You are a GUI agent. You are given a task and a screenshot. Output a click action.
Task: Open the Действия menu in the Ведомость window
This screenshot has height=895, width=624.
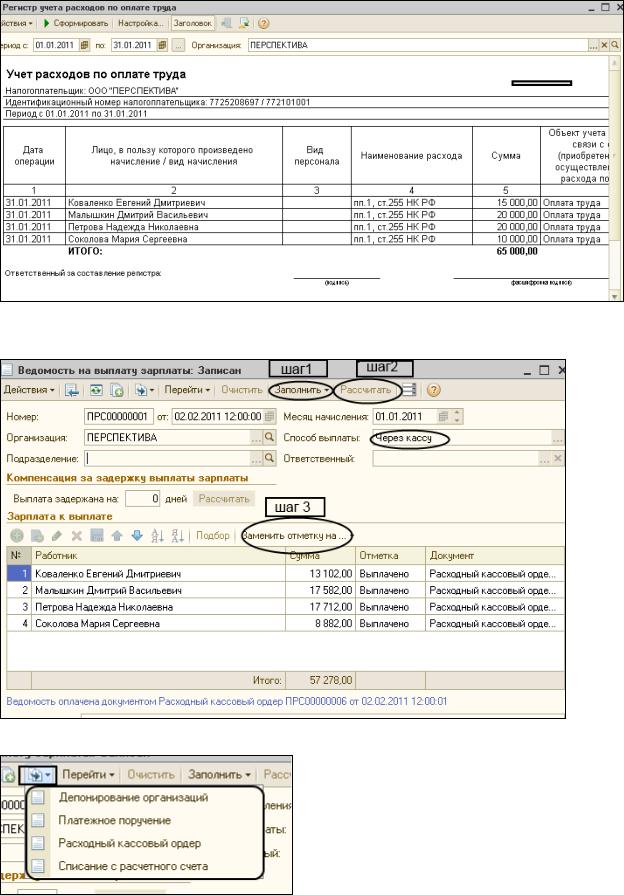[x=29, y=390]
